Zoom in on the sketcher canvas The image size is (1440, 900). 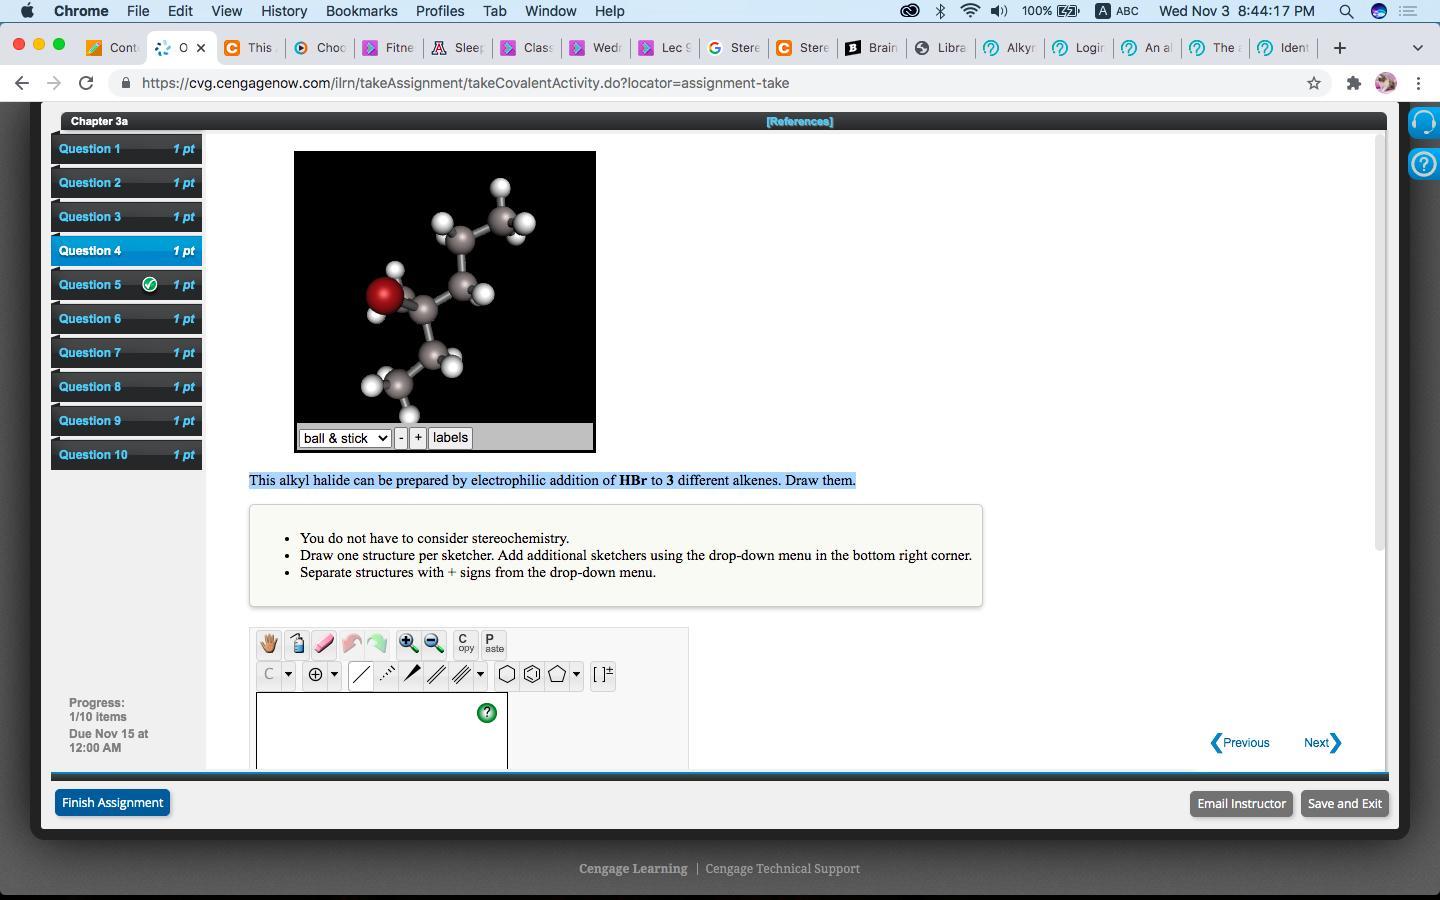click(408, 644)
